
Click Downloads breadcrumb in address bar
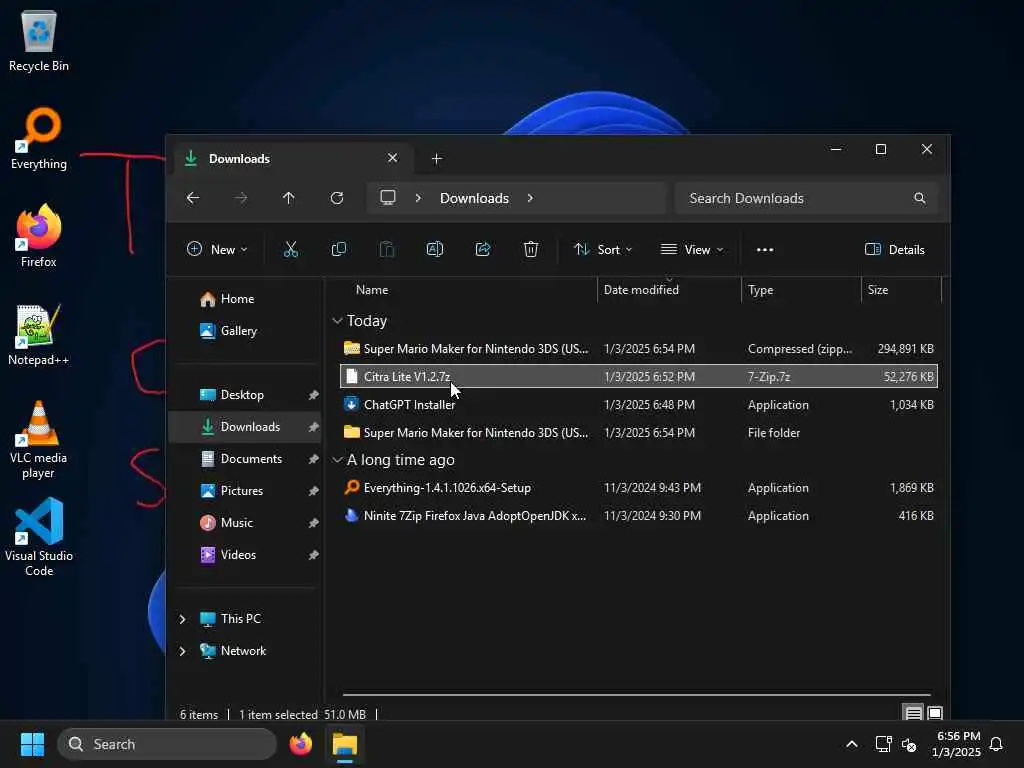click(x=474, y=198)
